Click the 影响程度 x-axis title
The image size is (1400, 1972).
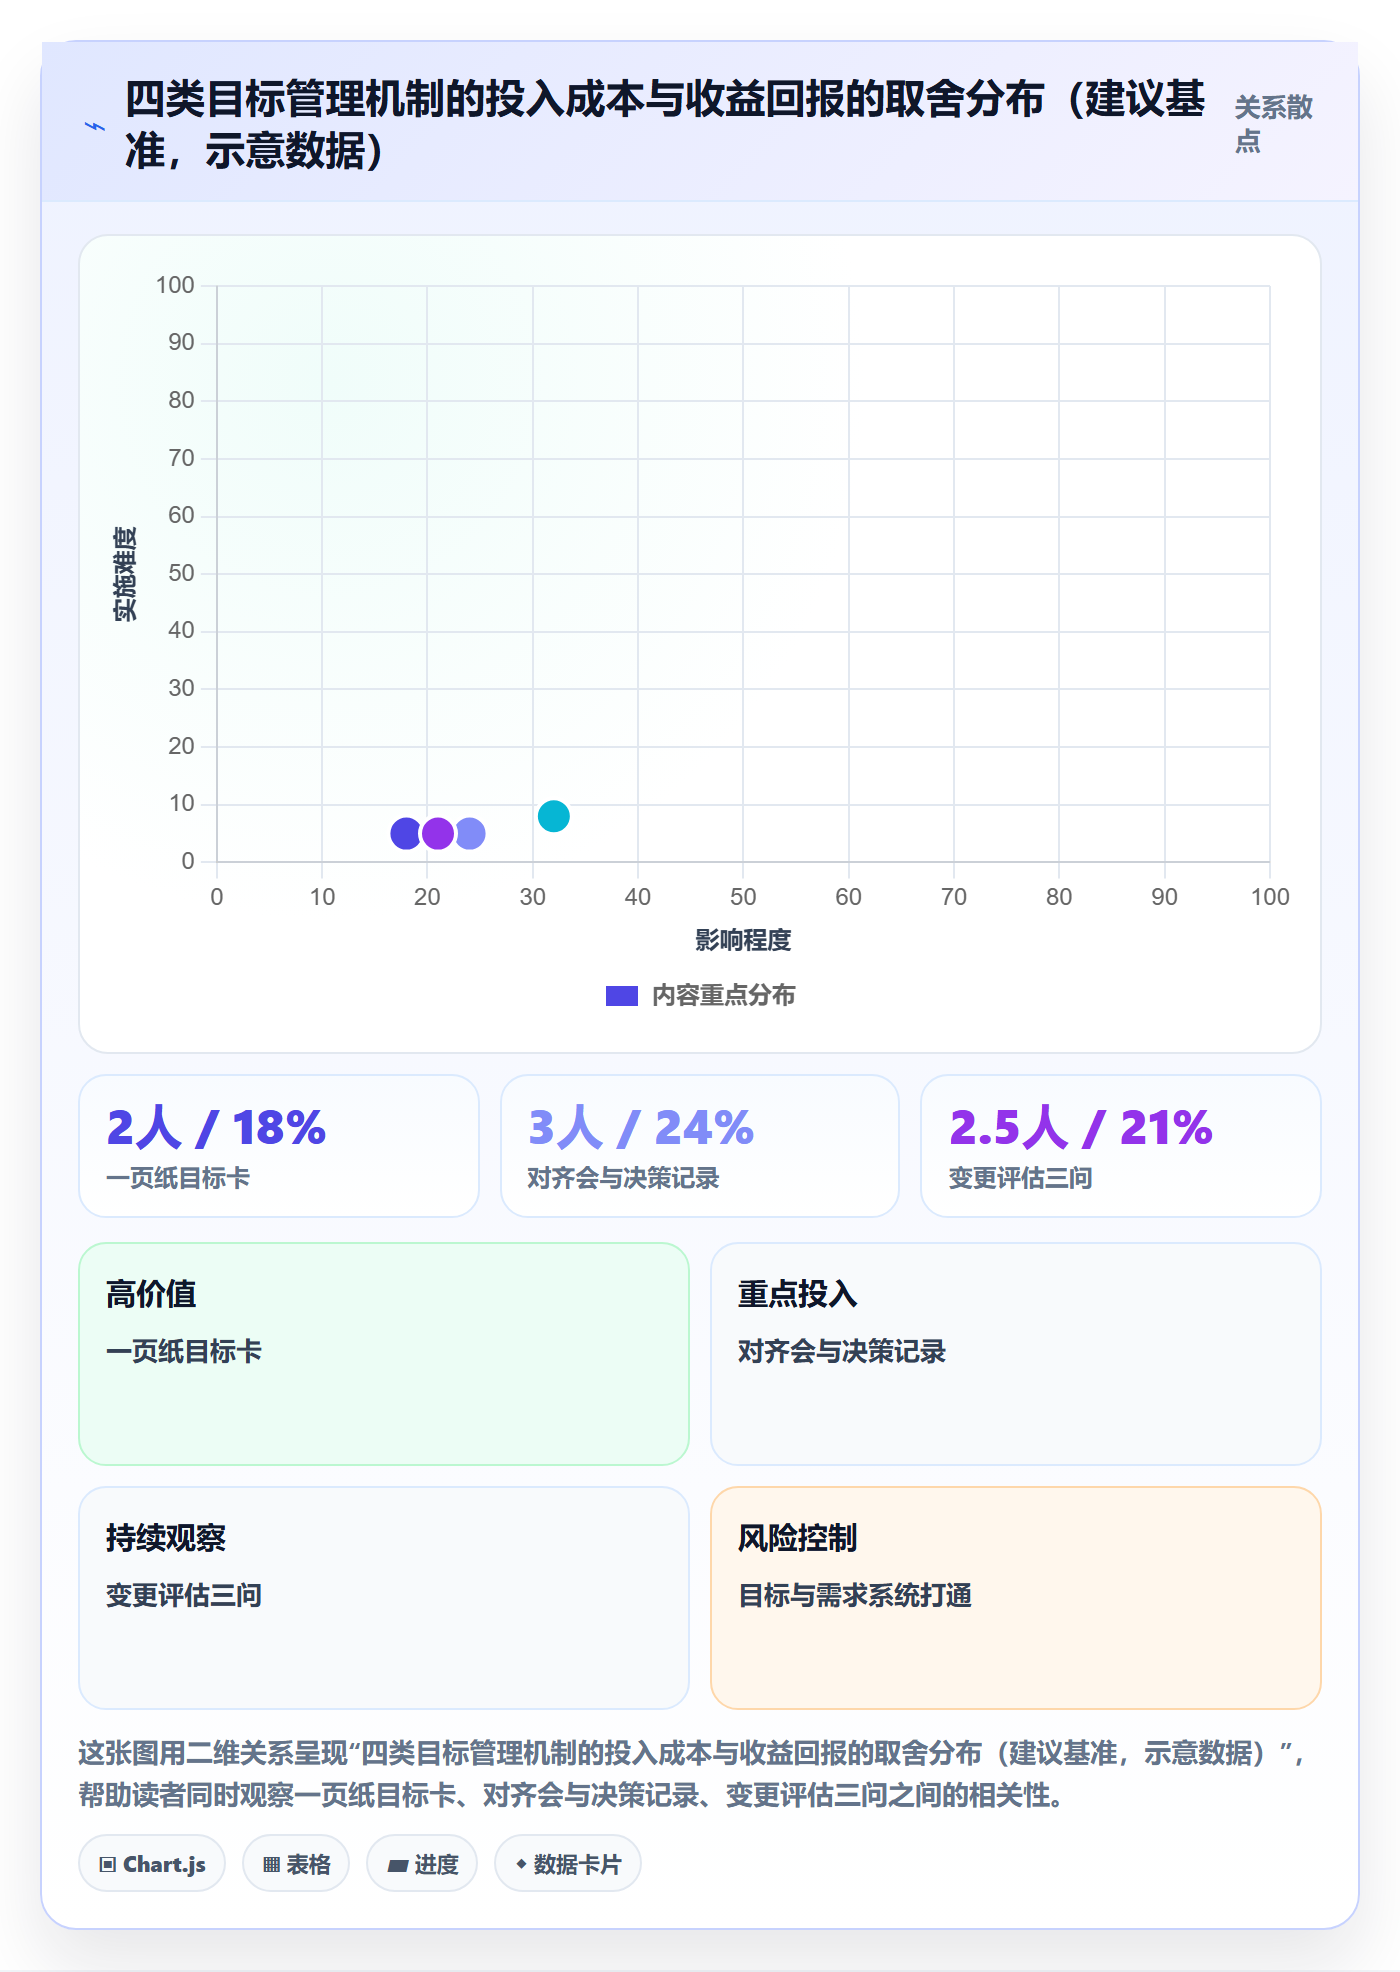pyautogui.click(x=743, y=940)
